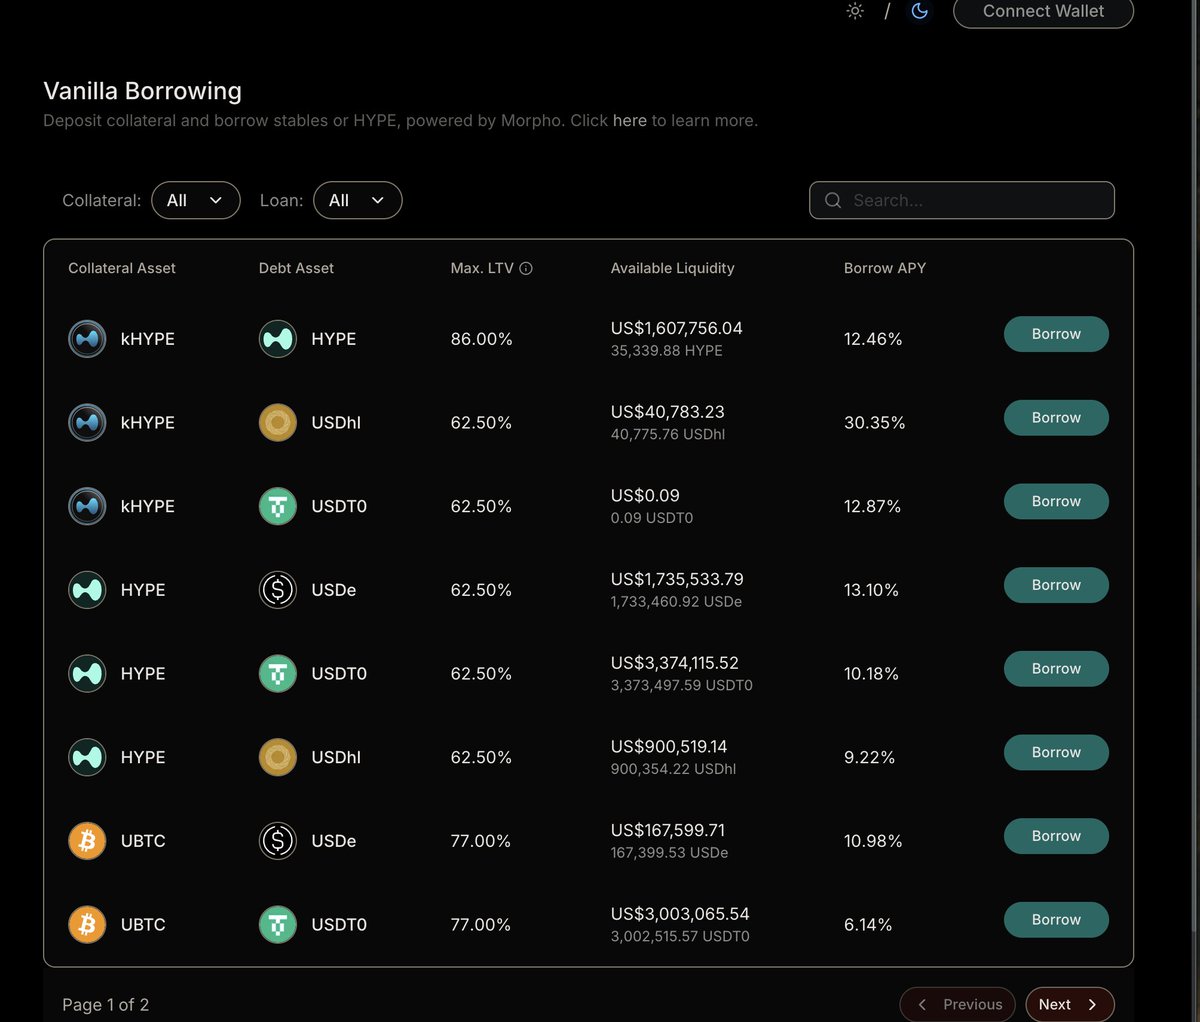
Task: Select US$1,735,533.79 liquidity value
Action: point(677,579)
